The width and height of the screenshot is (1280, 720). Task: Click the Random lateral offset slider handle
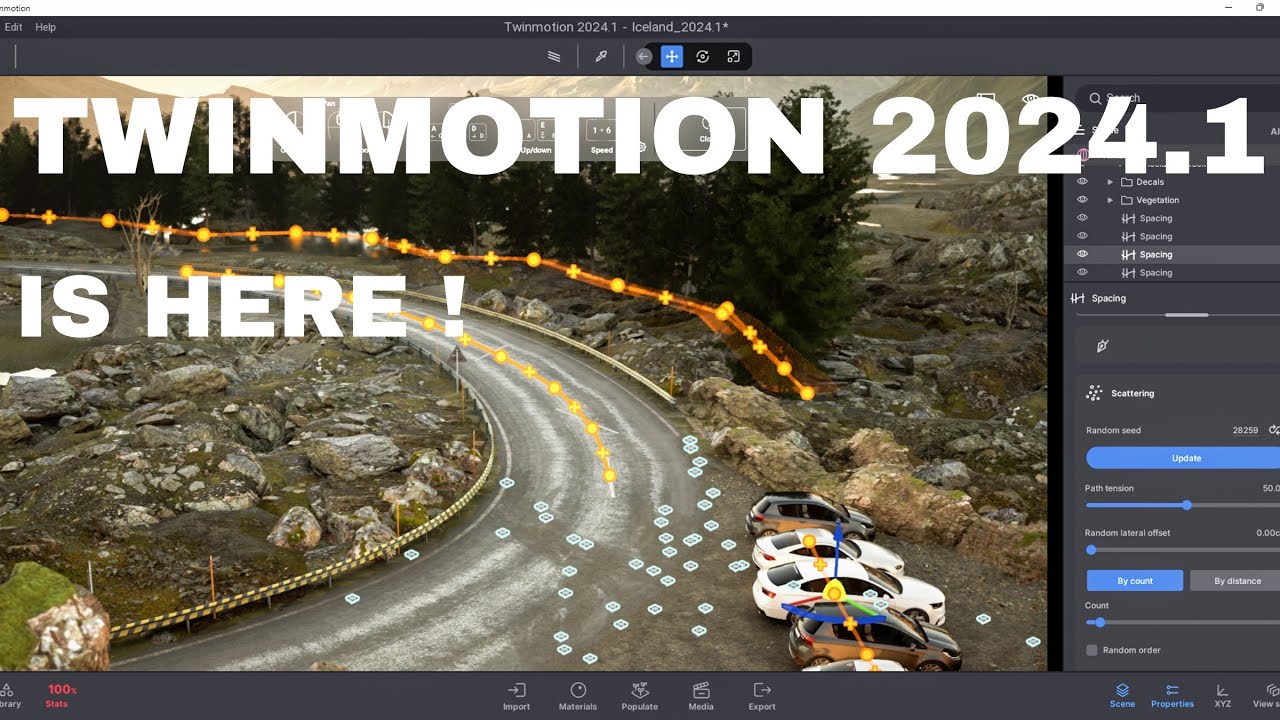pos(1091,550)
